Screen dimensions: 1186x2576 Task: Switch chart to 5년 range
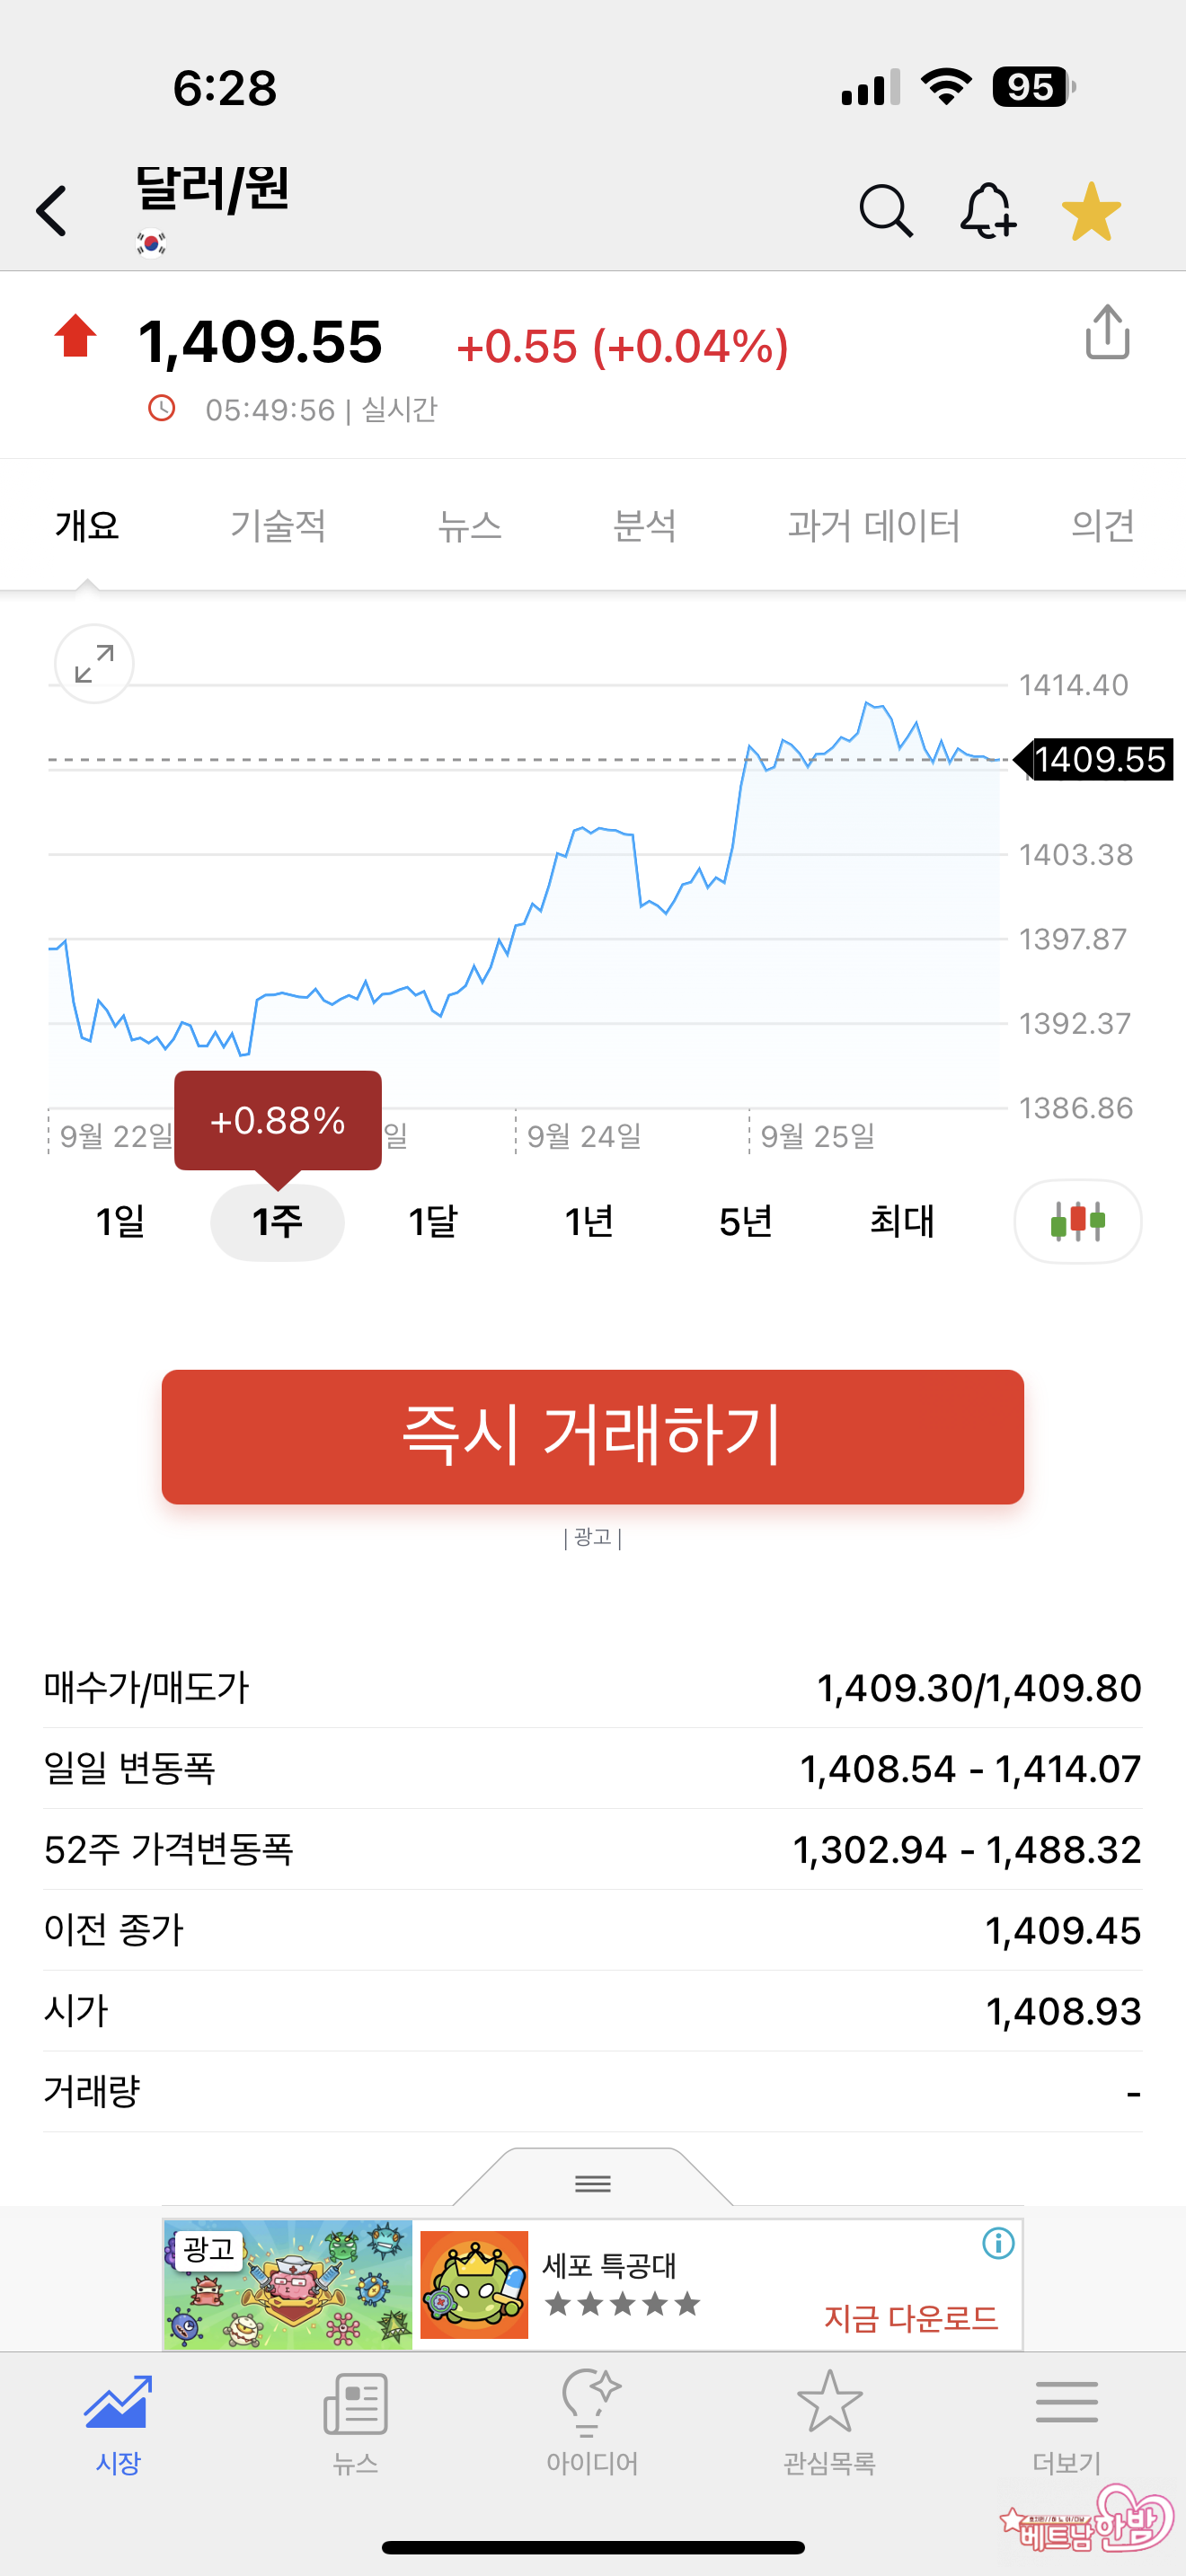tap(745, 1221)
